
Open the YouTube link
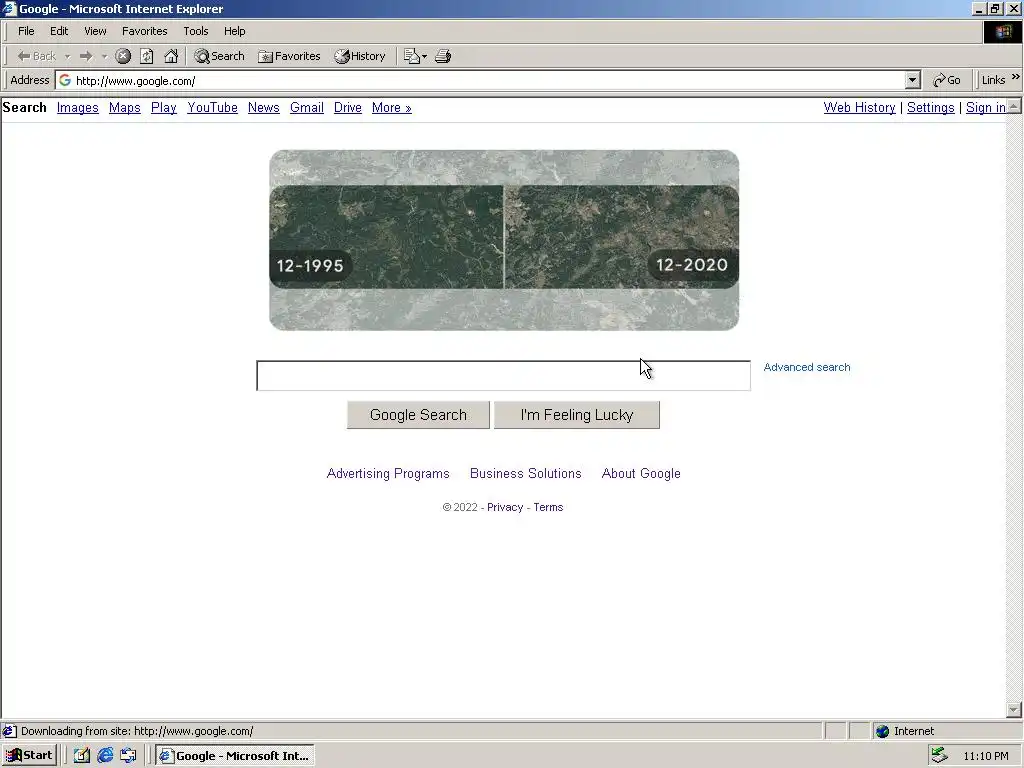(x=212, y=108)
